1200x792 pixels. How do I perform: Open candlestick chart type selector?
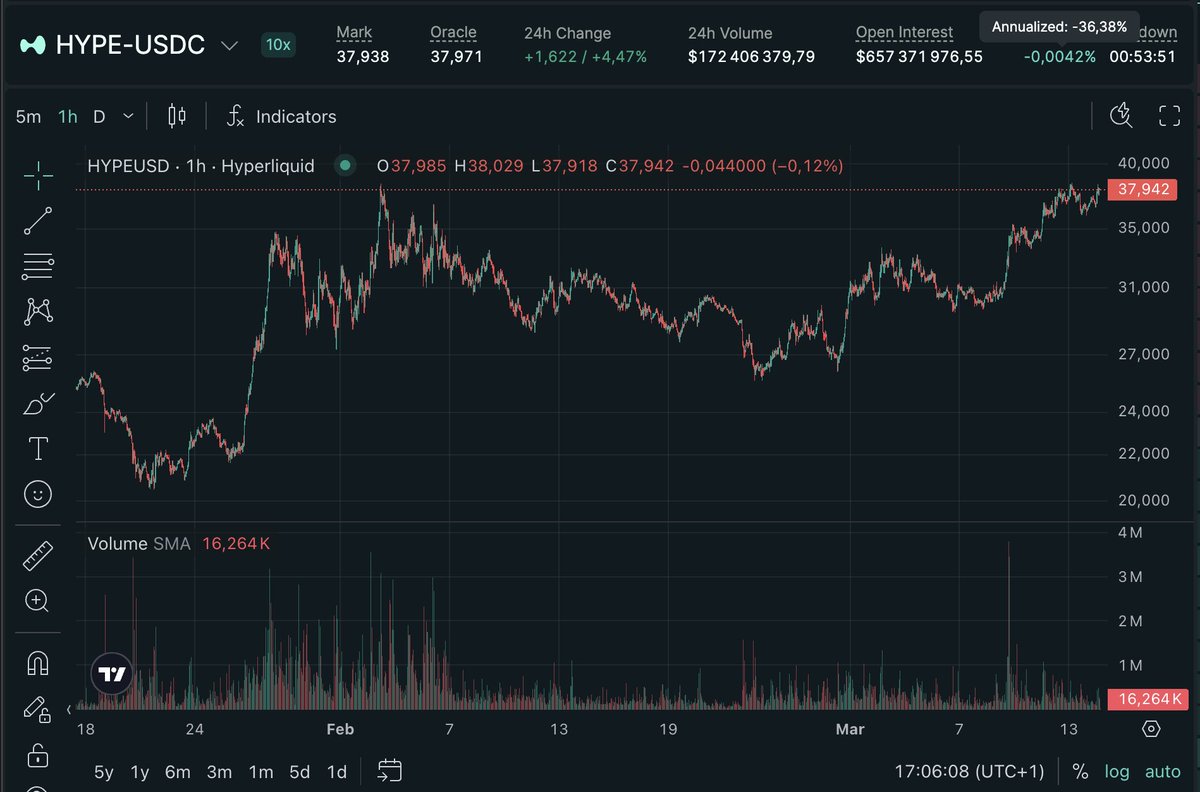(177, 116)
